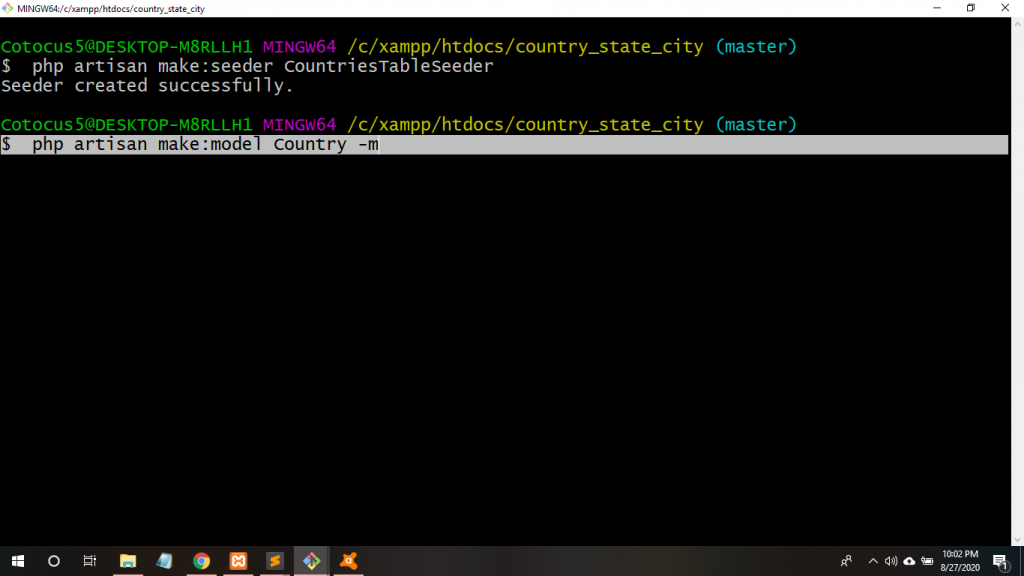Image resolution: width=1024 pixels, height=576 pixels.
Task: Expand the hidden system tray icons
Action: point(872,561)
